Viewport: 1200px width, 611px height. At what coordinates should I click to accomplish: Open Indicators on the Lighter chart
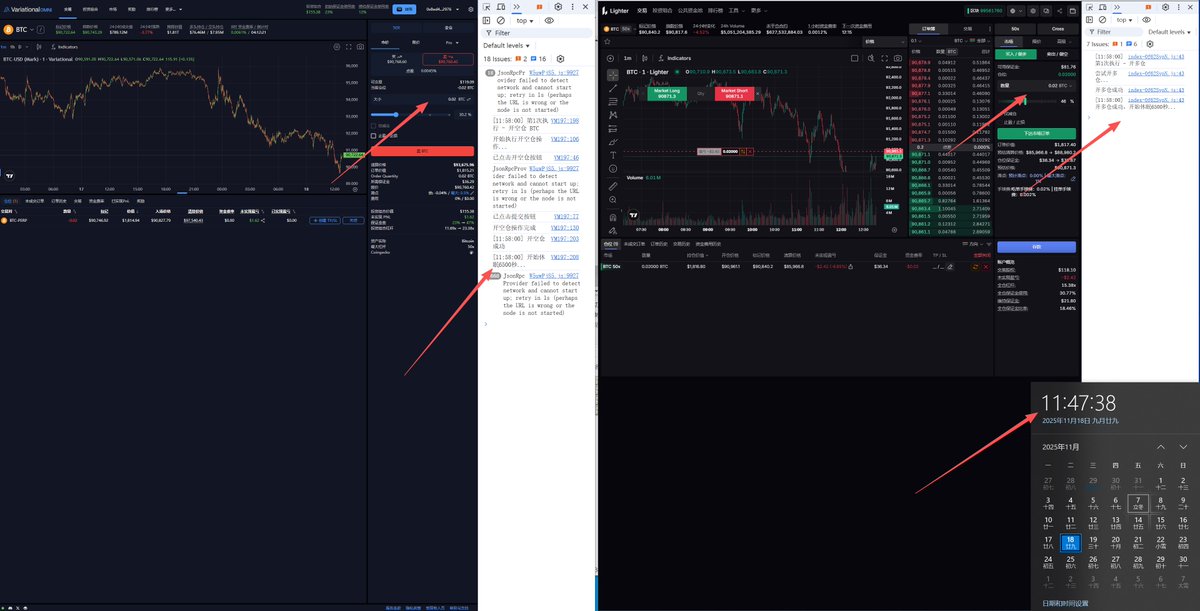click(x=678, y=58)
